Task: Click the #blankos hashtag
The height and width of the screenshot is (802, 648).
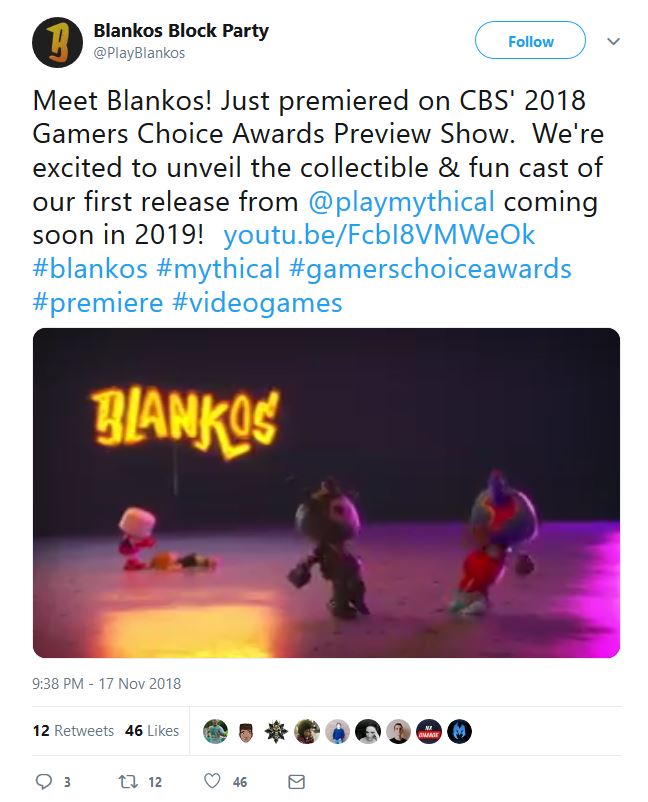Action: point(90,269)
